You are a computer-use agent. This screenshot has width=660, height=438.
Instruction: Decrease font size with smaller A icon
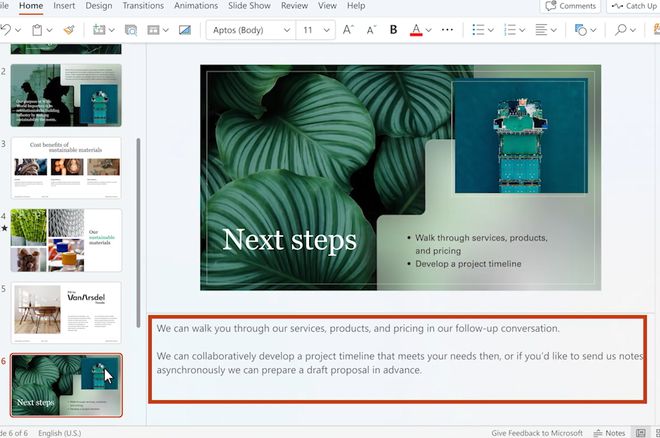pos(371,30)
